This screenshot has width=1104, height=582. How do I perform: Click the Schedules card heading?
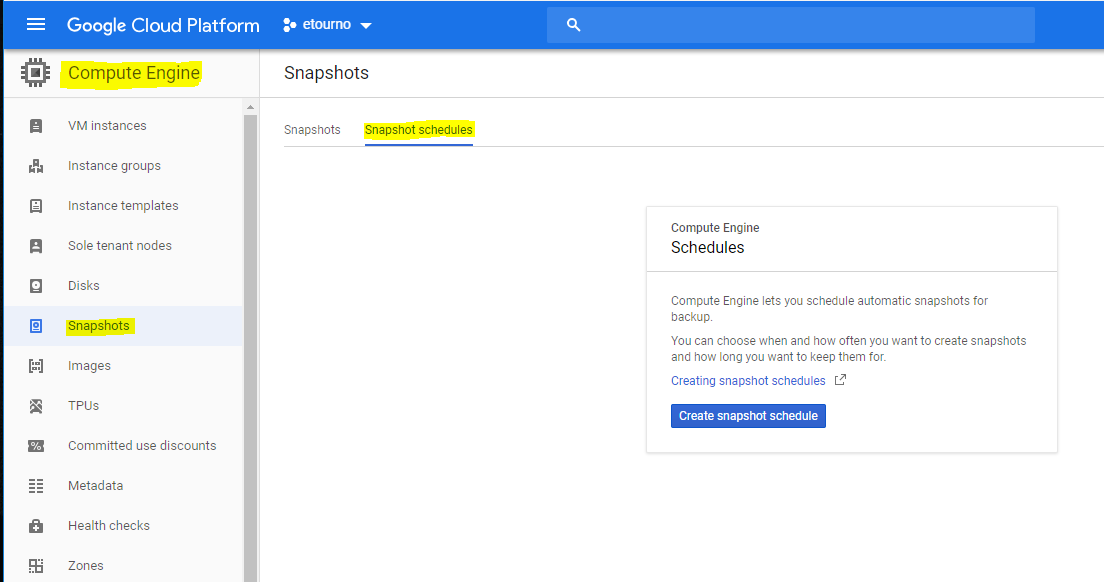(708, 248)
